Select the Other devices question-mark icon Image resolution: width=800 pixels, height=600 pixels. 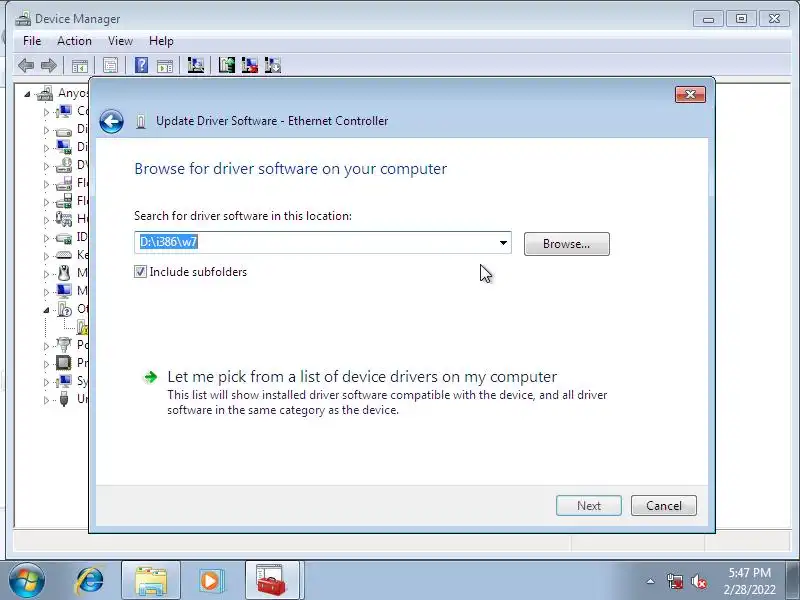64,309
